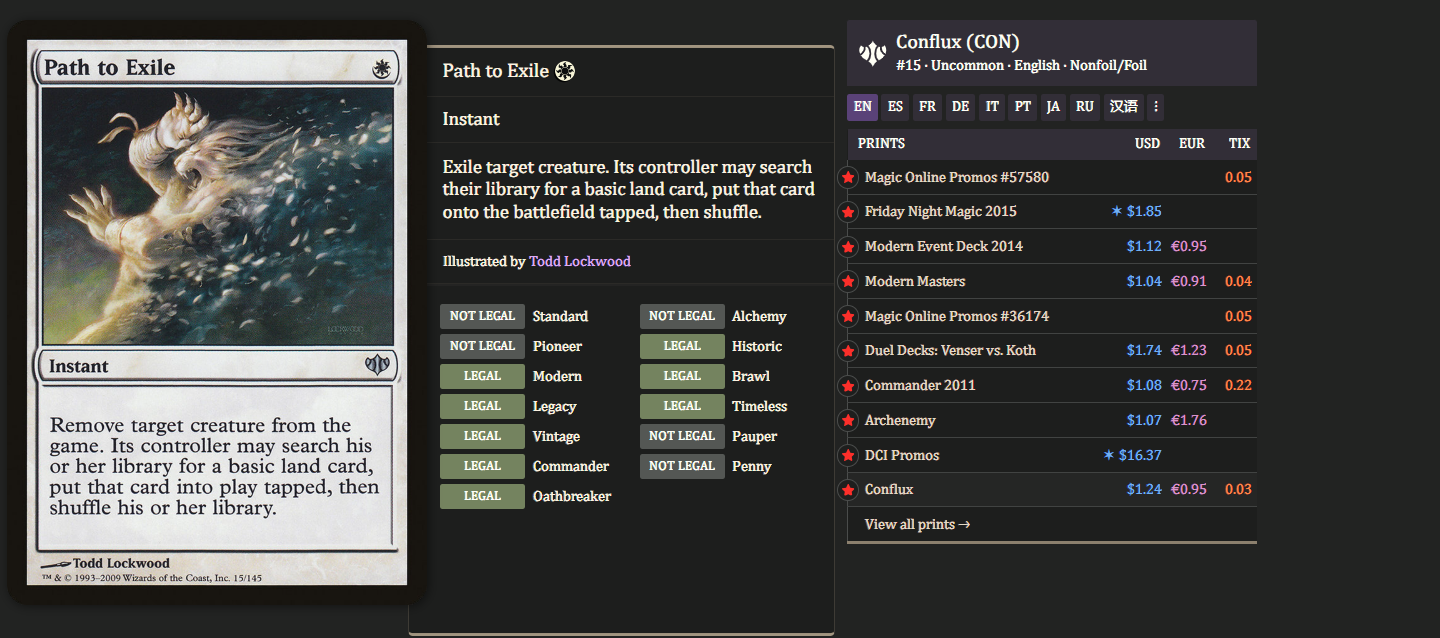Click the LEGAL badge for Oathbreaker
The width and height of the screenshot is (1440, 638).
[x=482, y=497]
